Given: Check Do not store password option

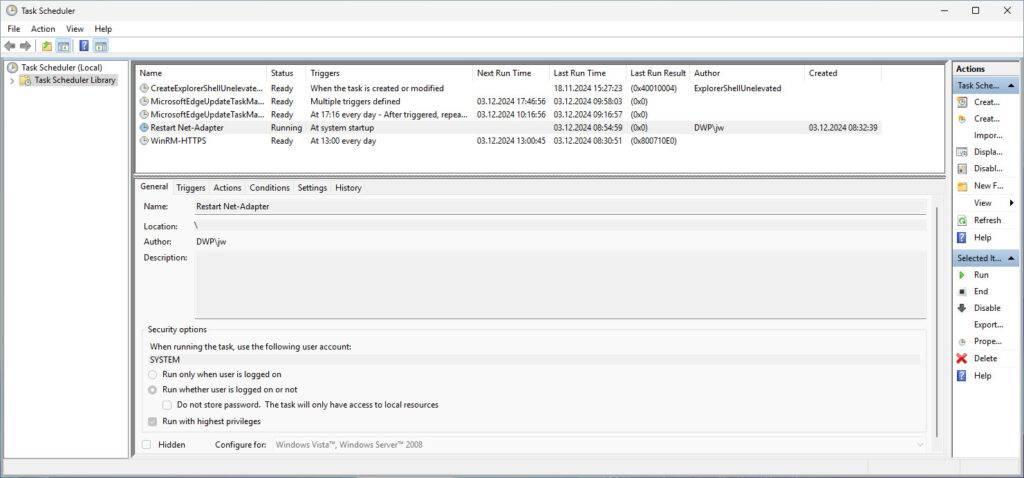Looking at the screenshot, I should (x=167, y=405).
